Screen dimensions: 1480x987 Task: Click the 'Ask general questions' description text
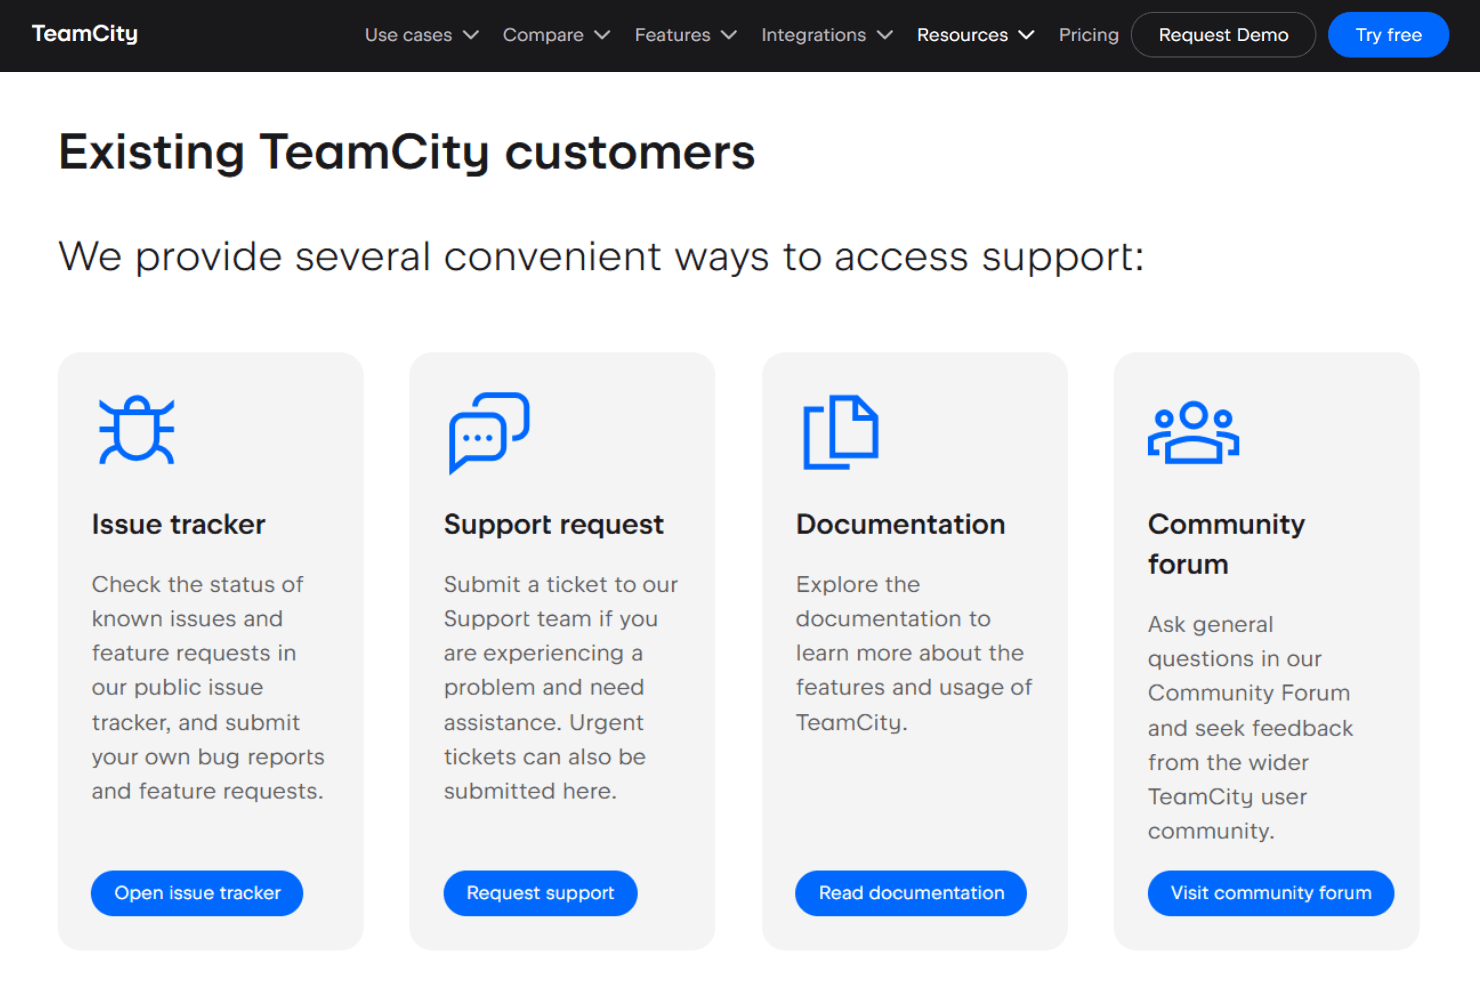[1250, 728]
